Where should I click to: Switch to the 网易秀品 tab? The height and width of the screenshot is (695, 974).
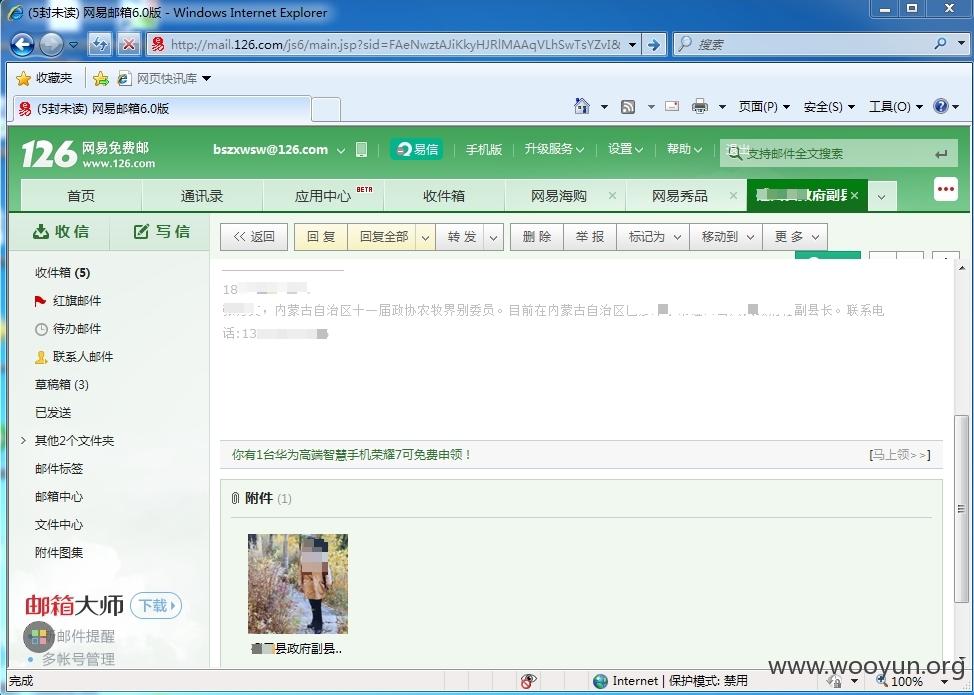click(680, 196)
